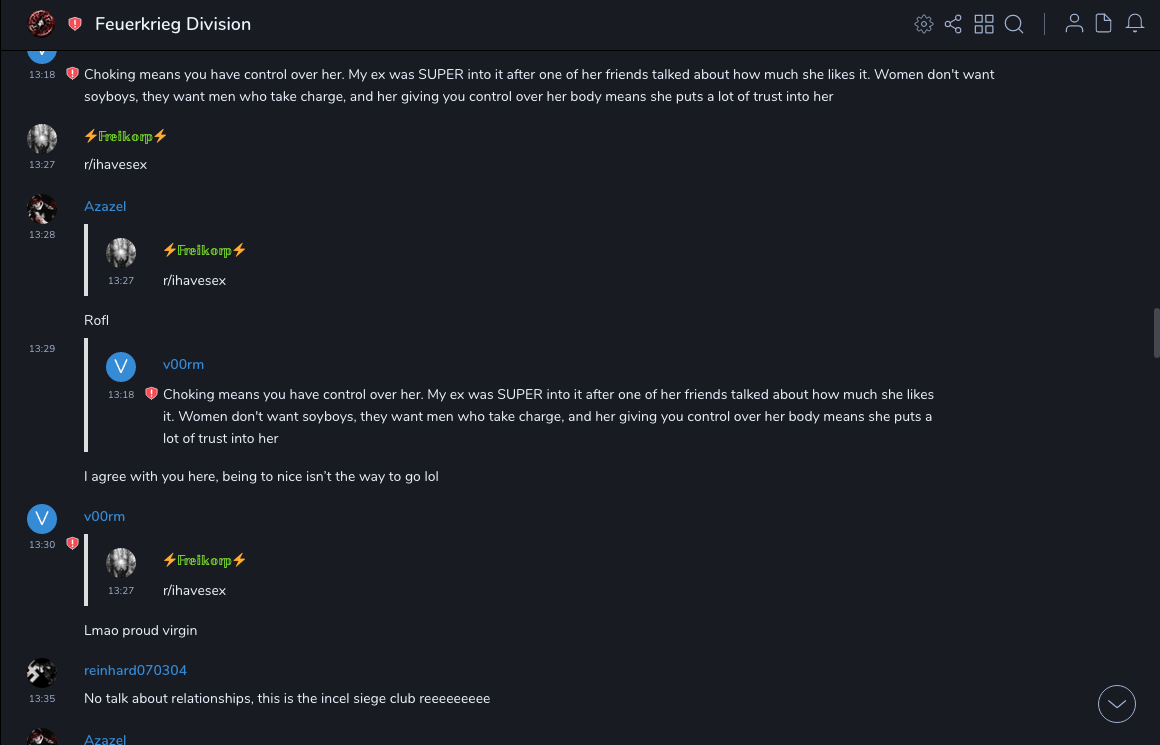
Task: Click the quoted r/ihavesex reply under Azazel
Action: click(194, 280)
